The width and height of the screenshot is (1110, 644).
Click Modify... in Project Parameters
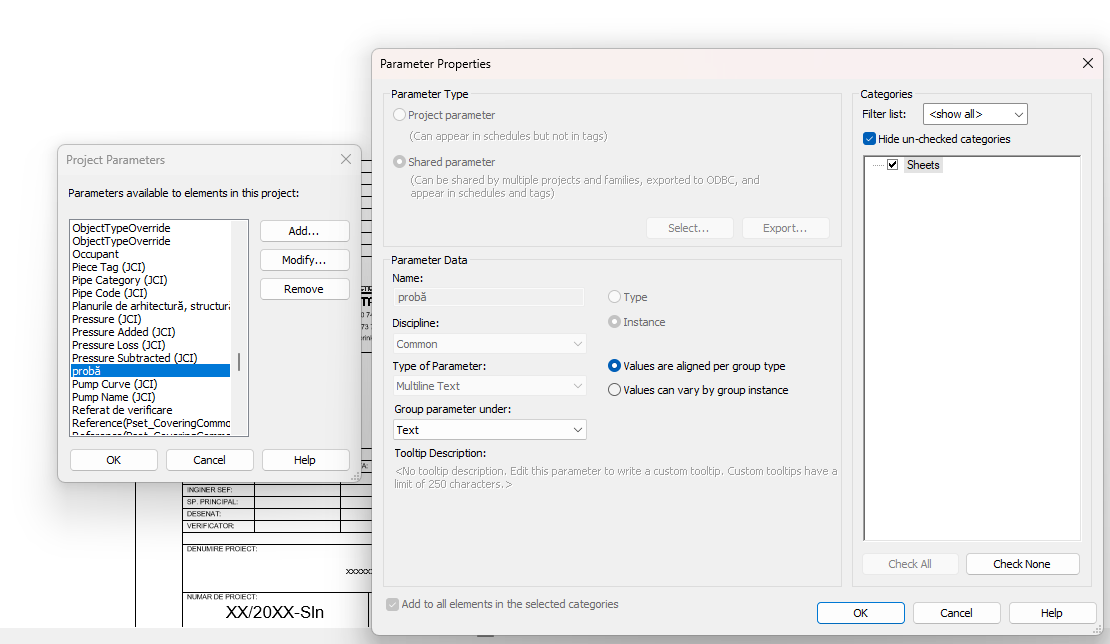[304, 260]
